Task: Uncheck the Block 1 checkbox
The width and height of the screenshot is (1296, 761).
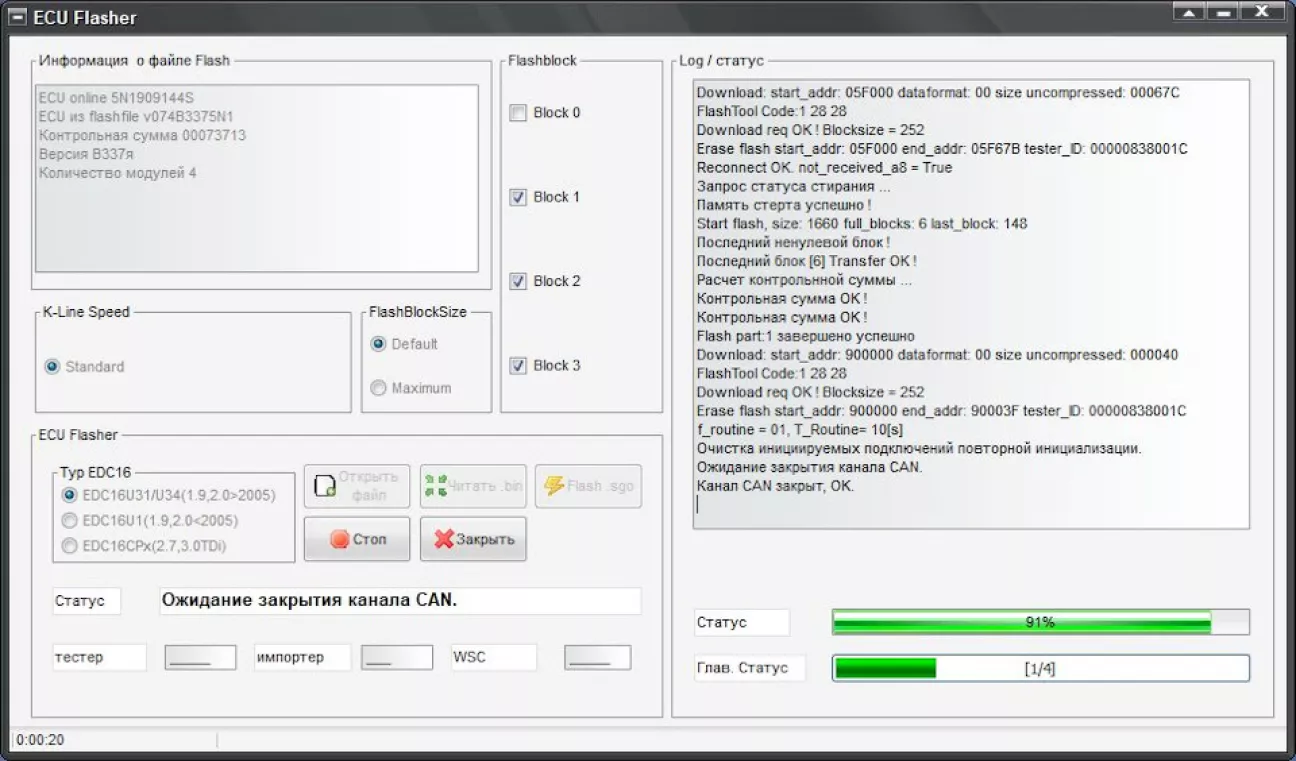Action: click(518, 197)
